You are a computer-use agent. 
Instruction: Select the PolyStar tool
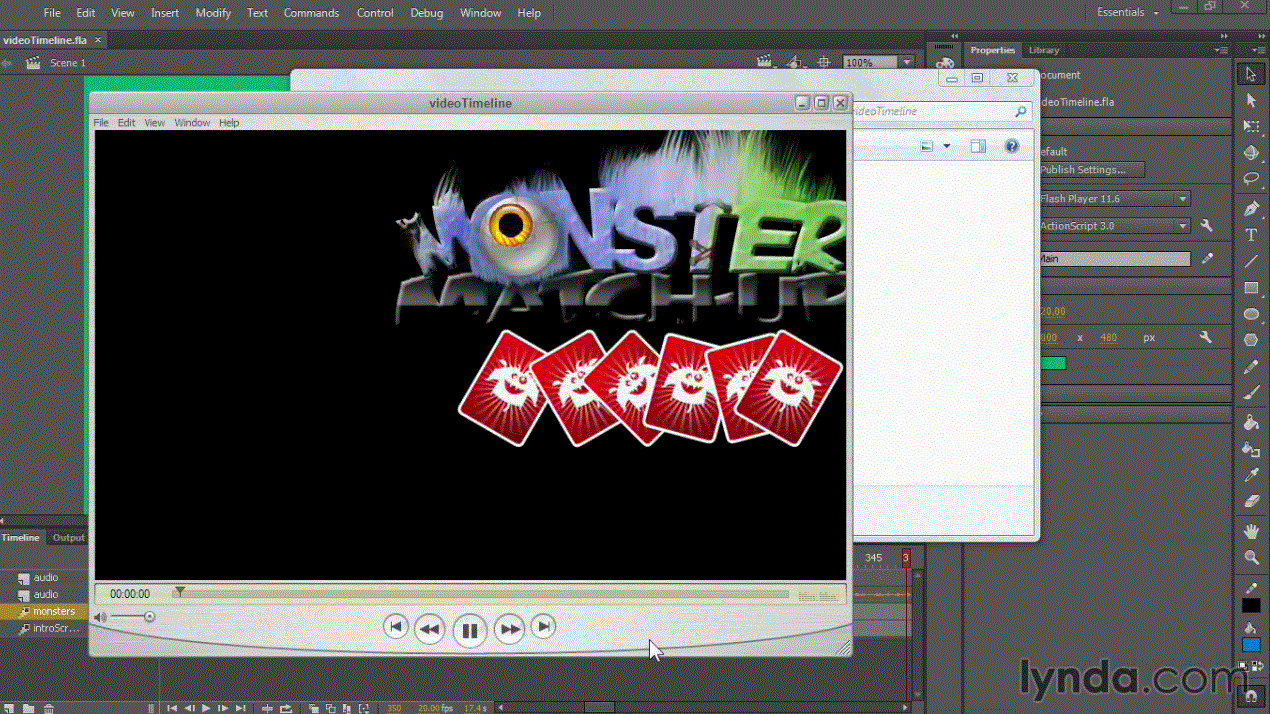coord(1251,340)
